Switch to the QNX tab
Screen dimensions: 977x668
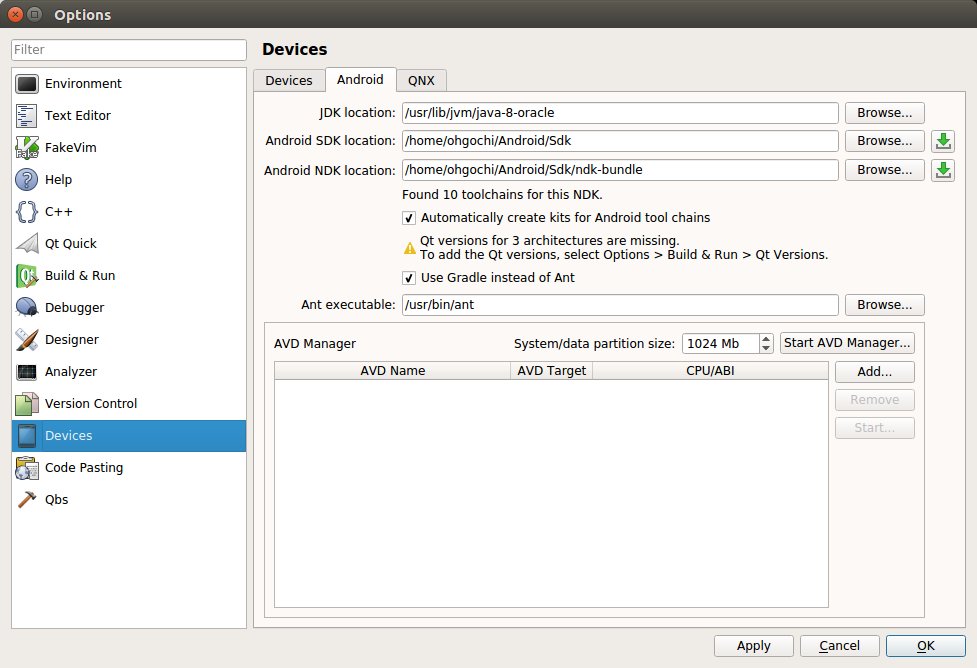pyautogui.click(x=421, y=80)
